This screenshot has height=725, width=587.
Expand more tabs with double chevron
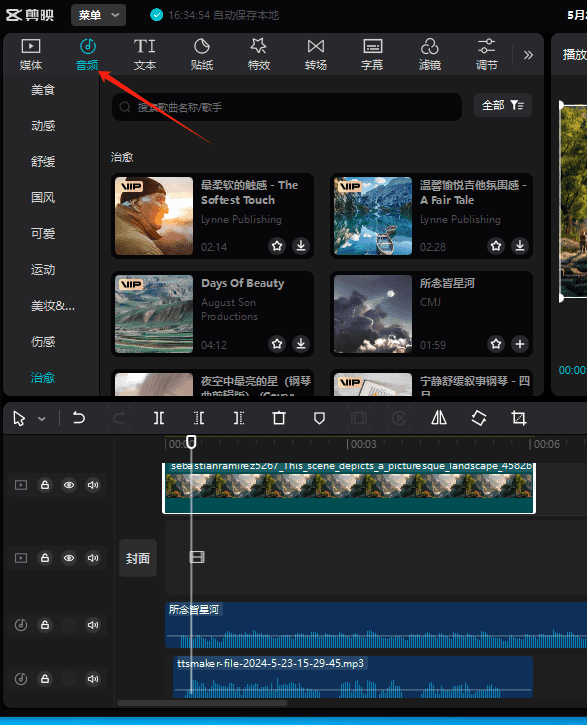tap(528, 55)
